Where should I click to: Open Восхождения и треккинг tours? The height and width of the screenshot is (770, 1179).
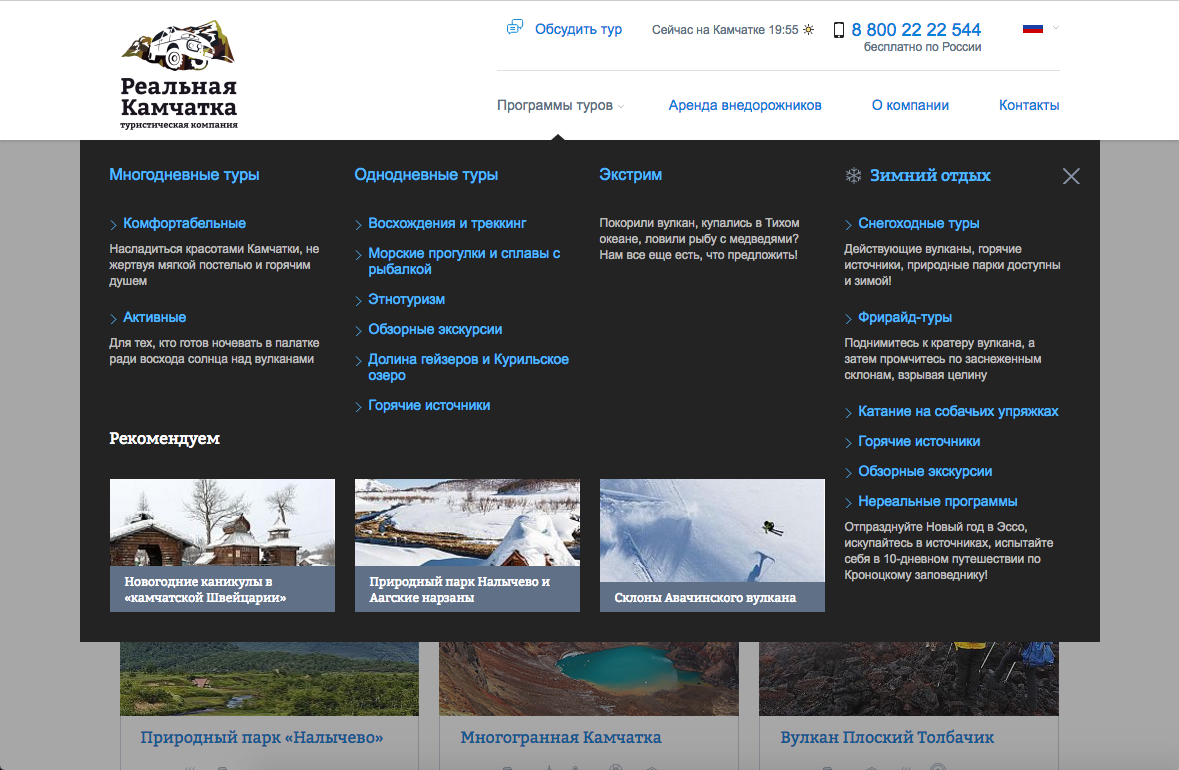pos(447,223)
